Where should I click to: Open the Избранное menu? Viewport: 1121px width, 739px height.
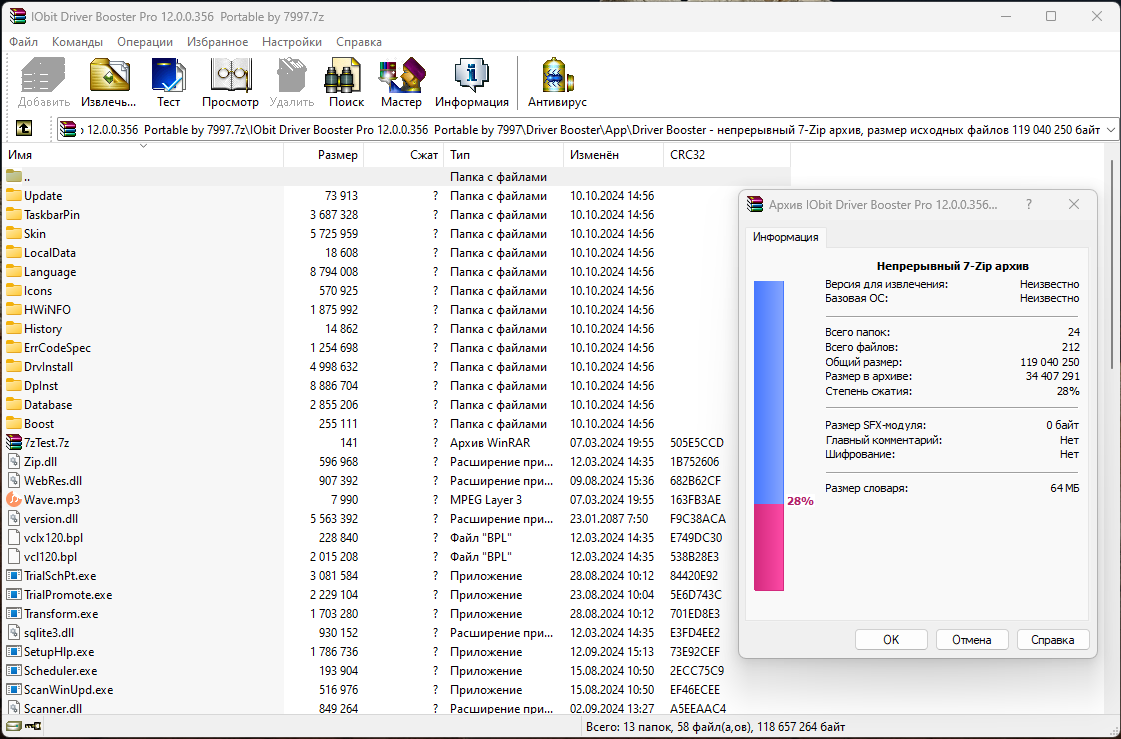(217, 41)
